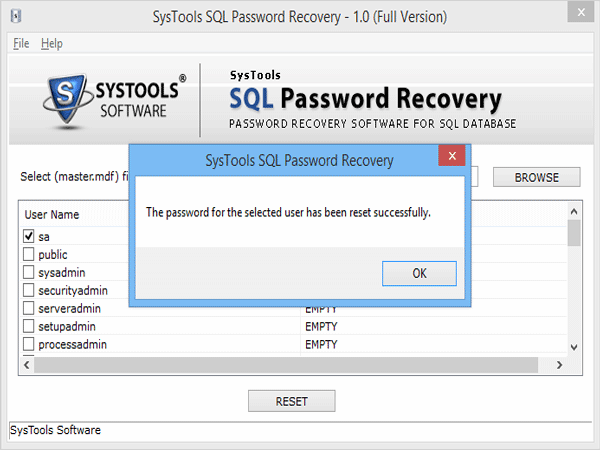Screen dimensions: 600x450
Task: Open the File menu
Action: pos(21,44)
